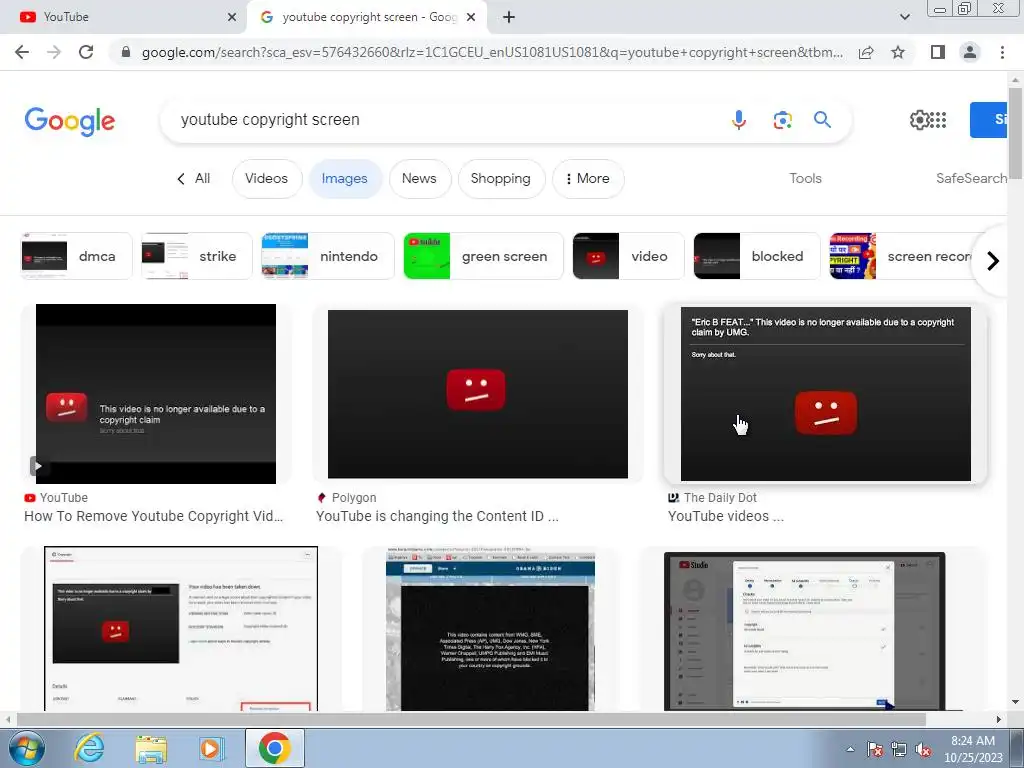This screenshot has height=768, width=1024.
Task: Reload the page with the refresh icon
Action: (86, 52)
